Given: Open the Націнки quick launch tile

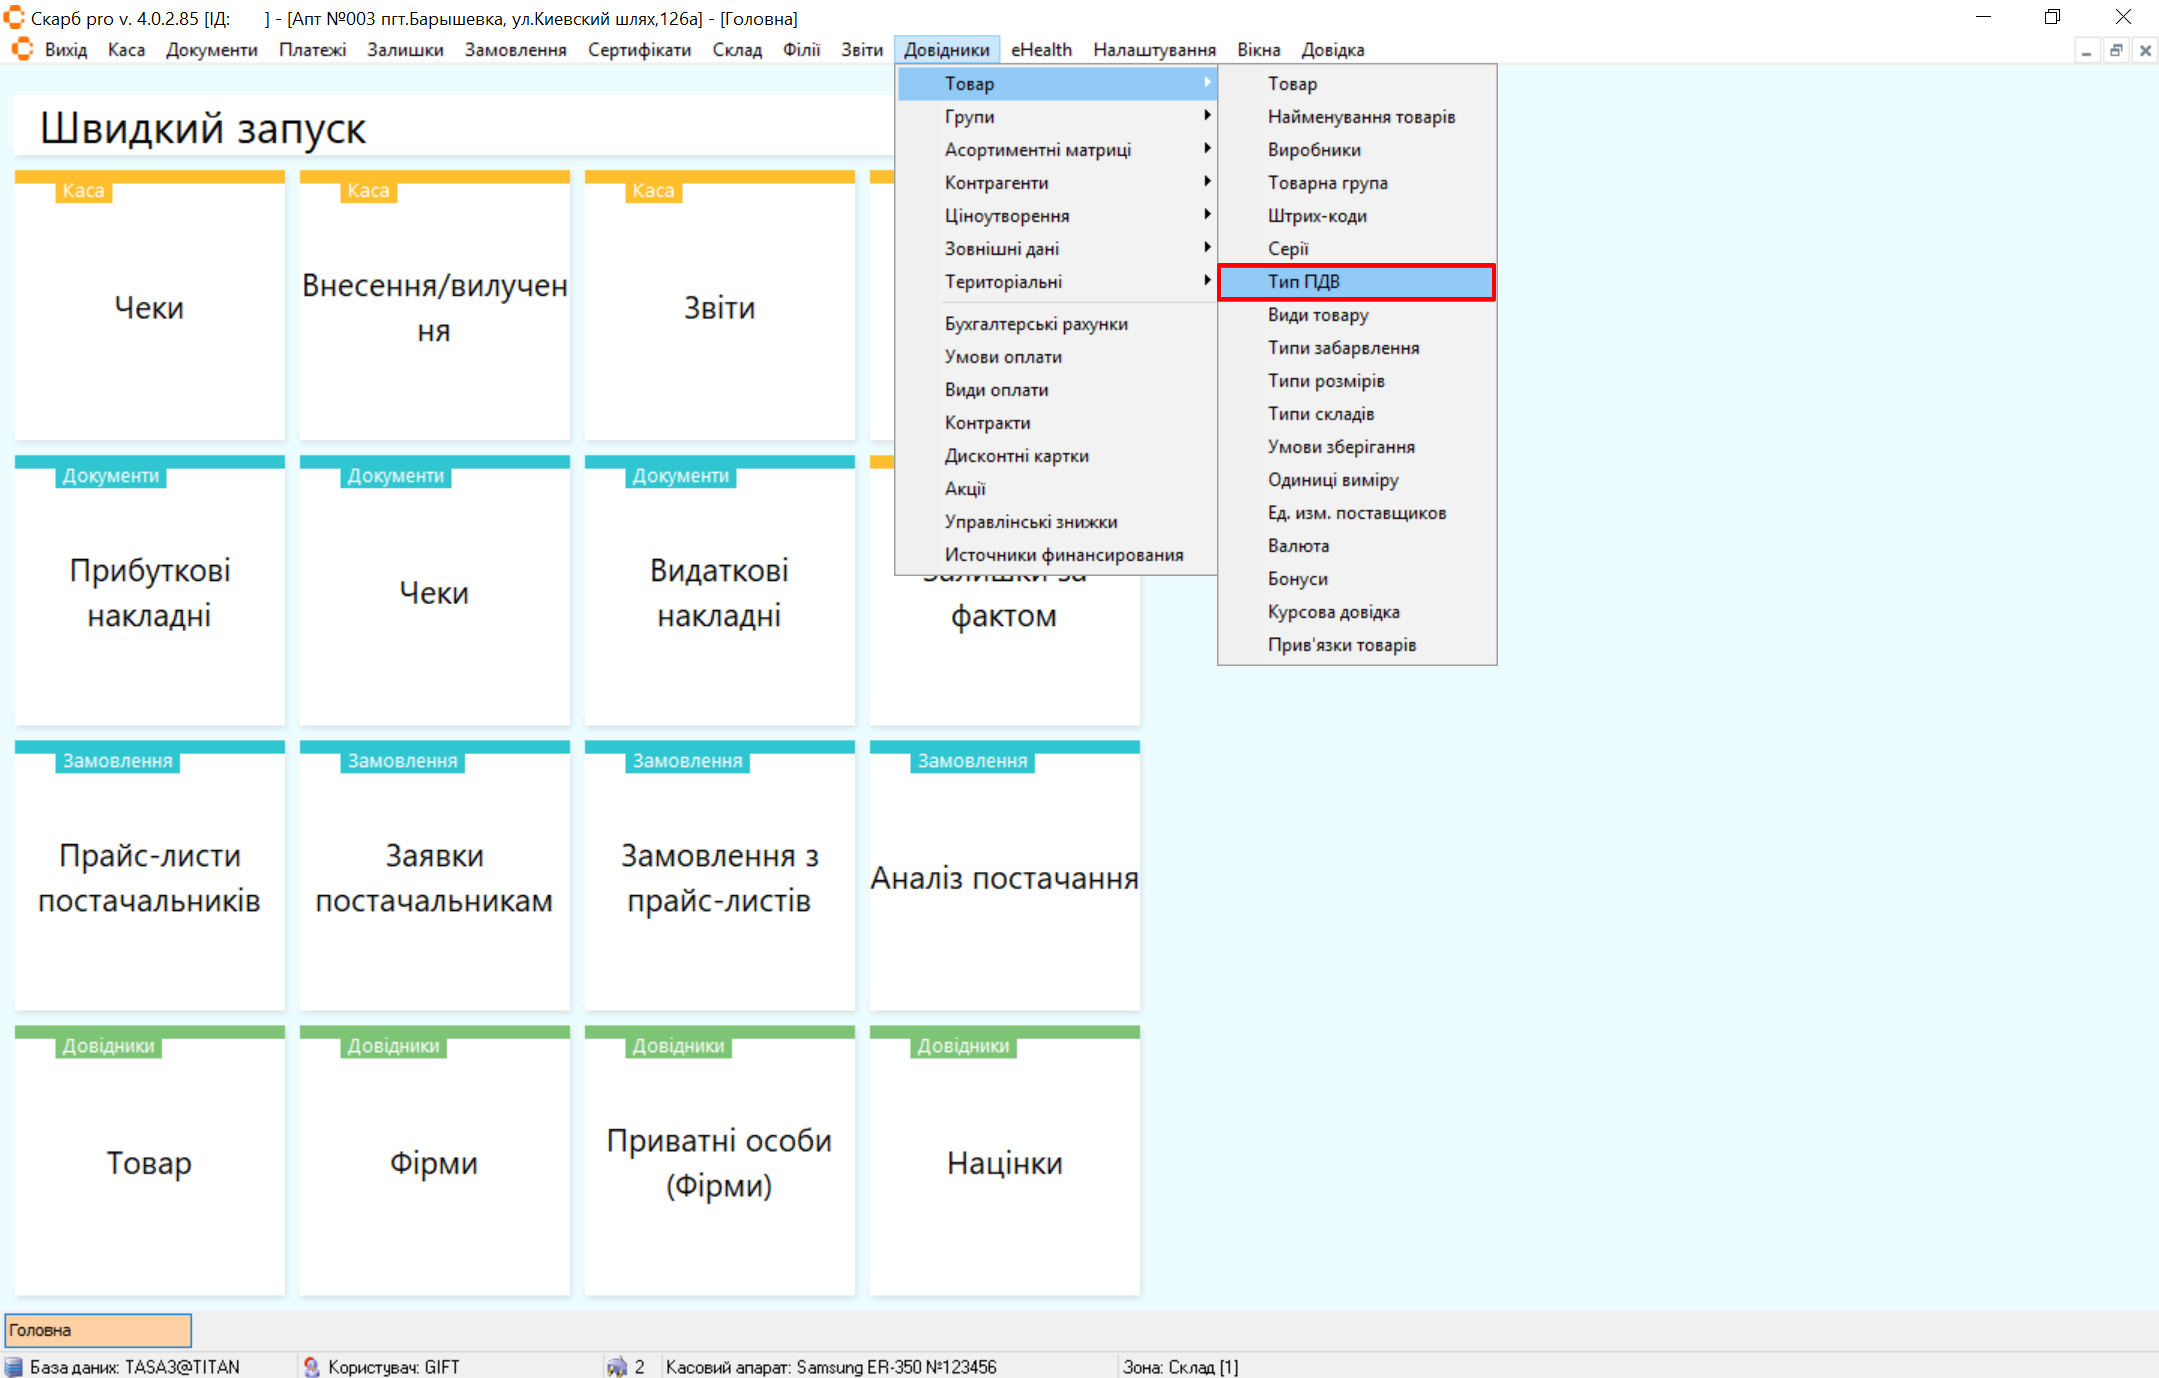Looking at the screenshot, I should tap(1004, 1162).
